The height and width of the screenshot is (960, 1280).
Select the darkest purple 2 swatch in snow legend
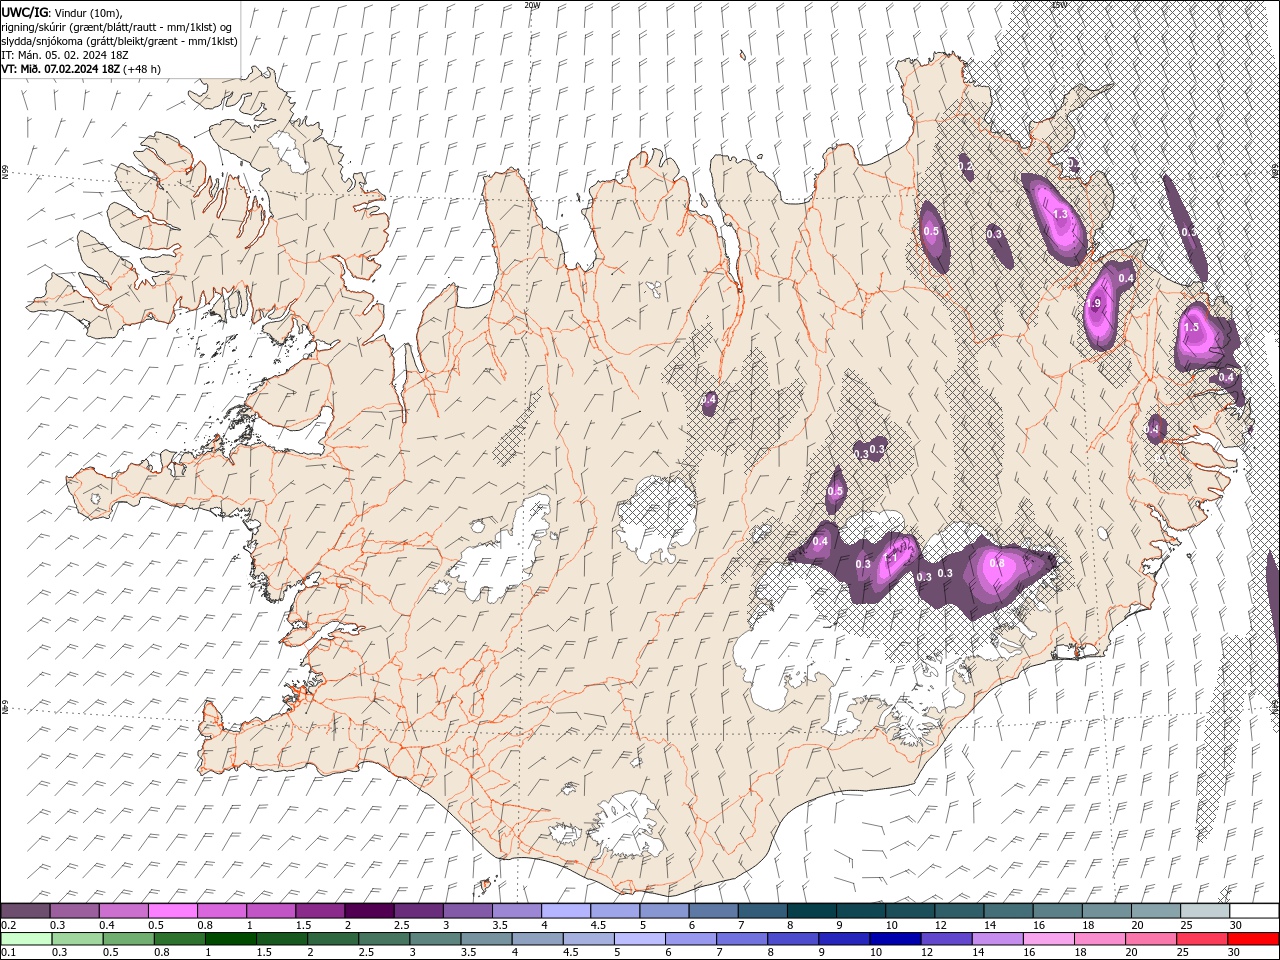369,911
